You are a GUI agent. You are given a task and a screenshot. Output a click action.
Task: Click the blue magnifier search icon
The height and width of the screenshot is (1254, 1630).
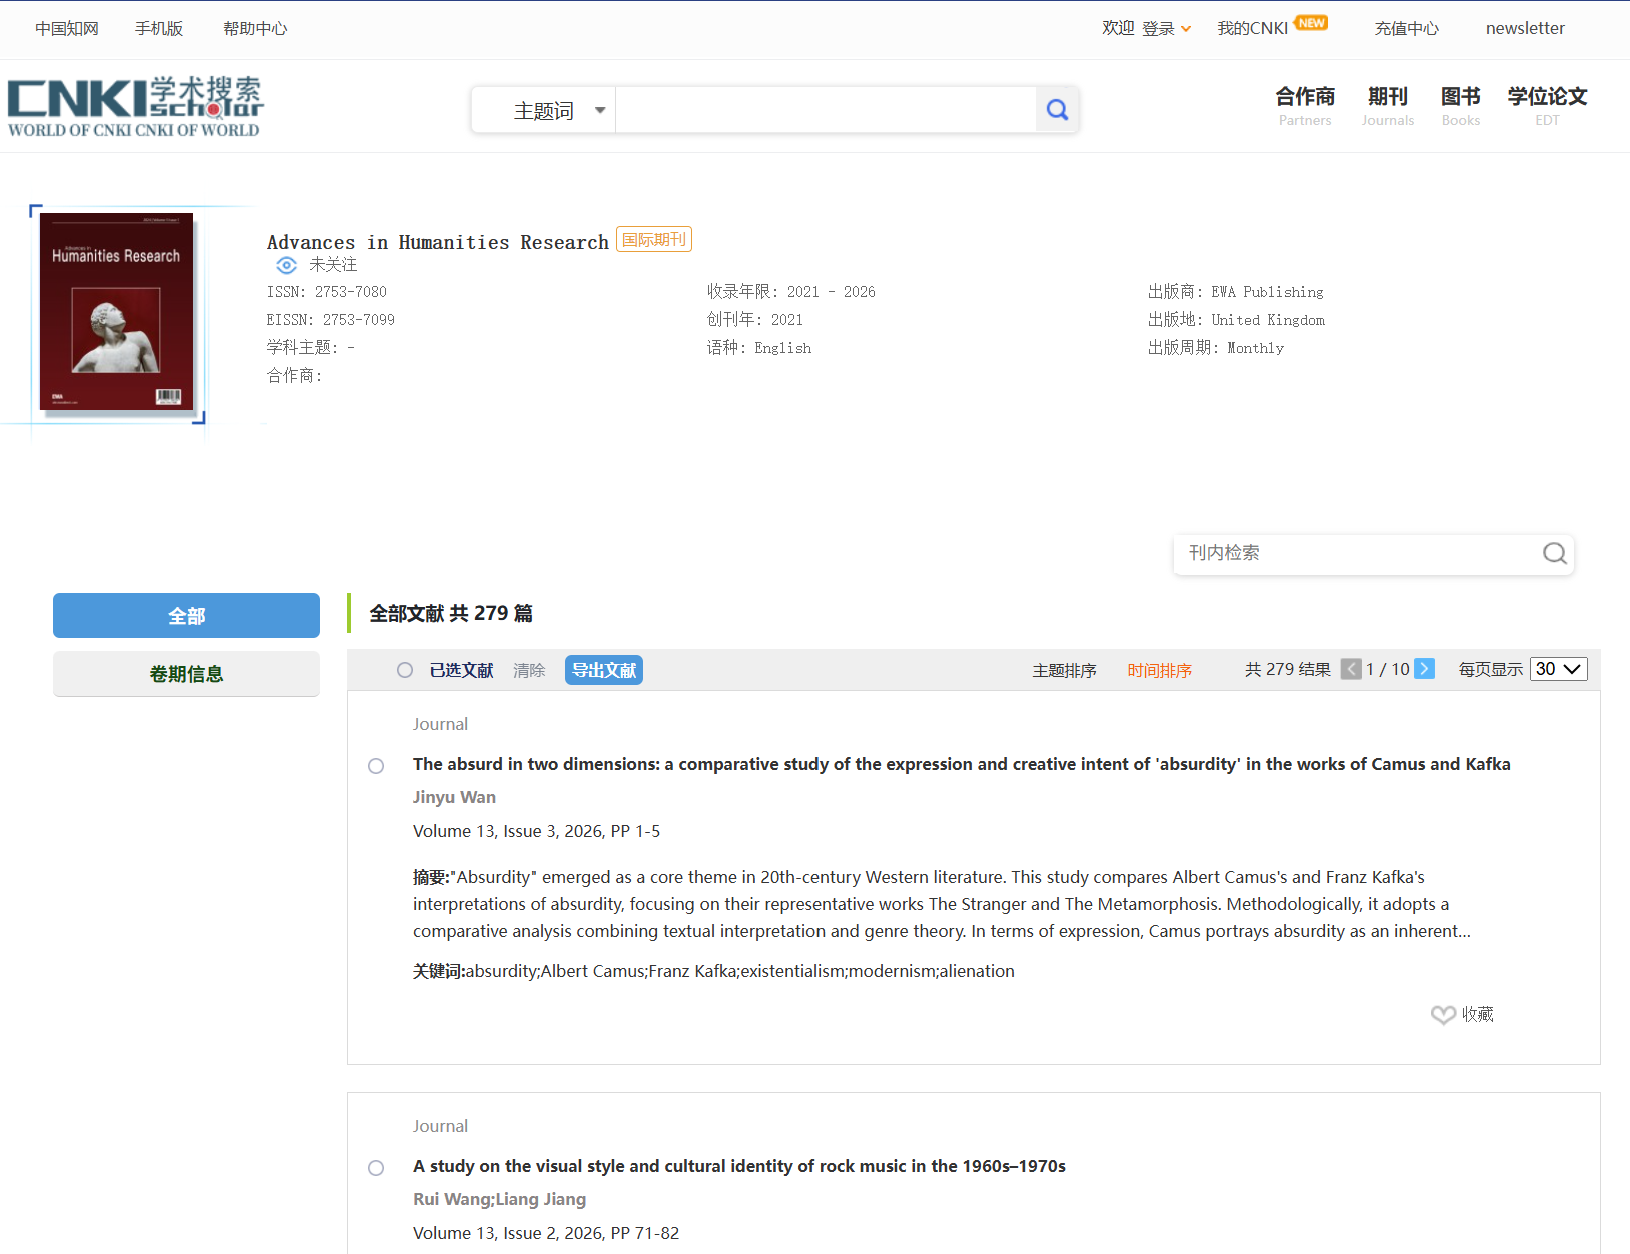tap(1057, 110)
